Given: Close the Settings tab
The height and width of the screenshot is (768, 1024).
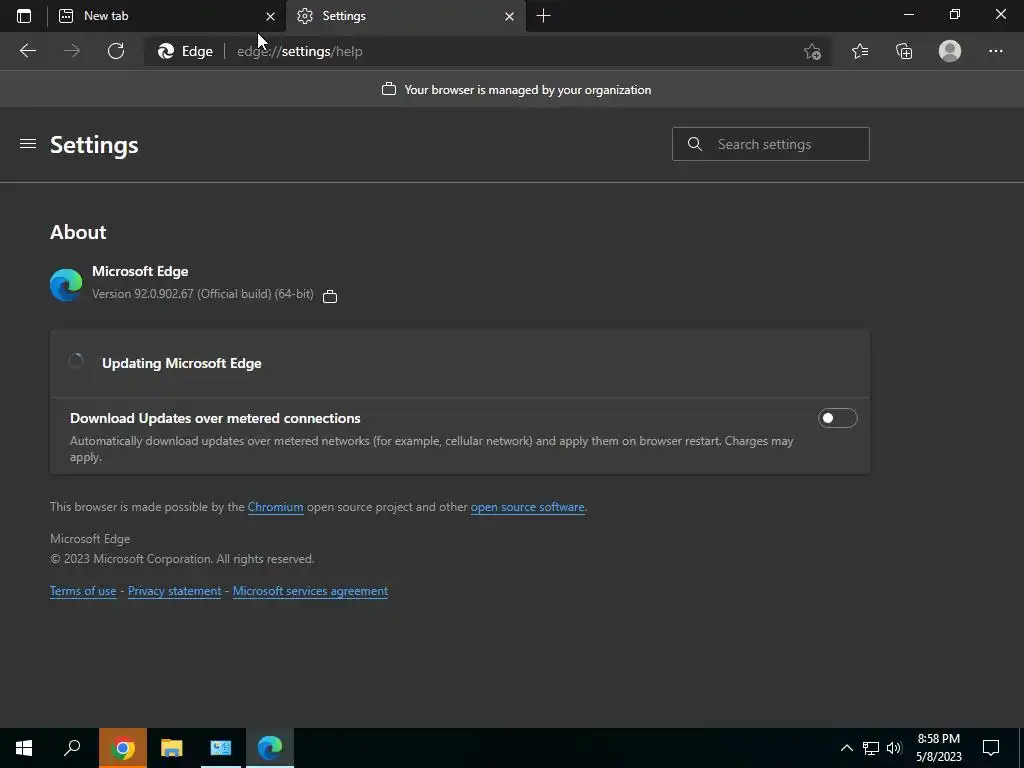Looking at the screenshot, I should point(509,16).
